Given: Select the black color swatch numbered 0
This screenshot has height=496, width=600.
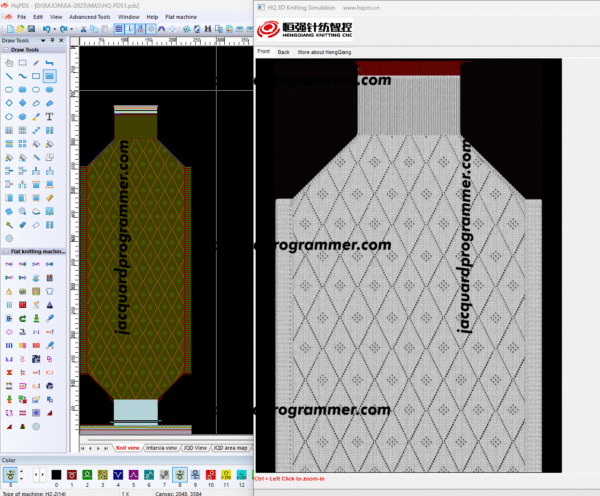Looking at the screenshot, I should pyautogui.click(x=56, y=473).
